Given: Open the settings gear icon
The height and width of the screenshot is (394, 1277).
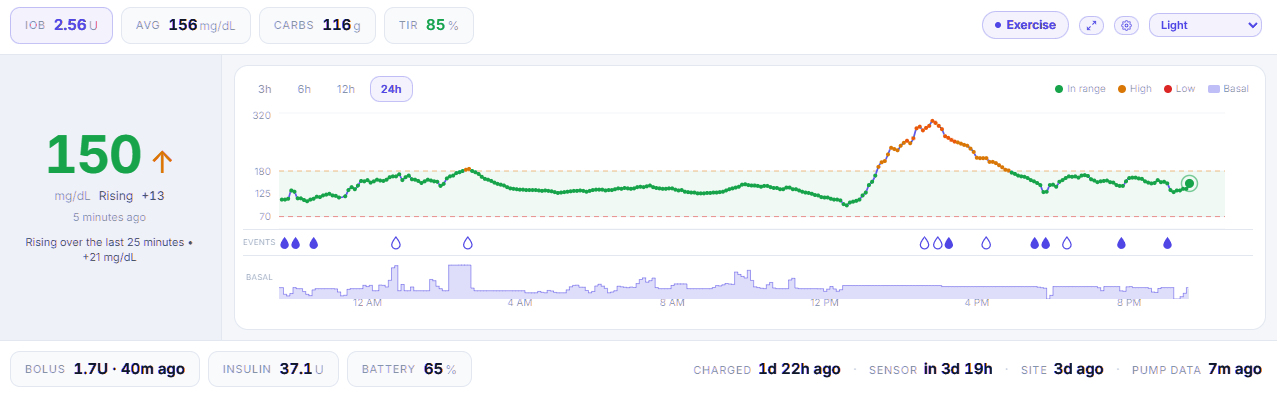Looking at the screenshot, I should point(1127,25).
